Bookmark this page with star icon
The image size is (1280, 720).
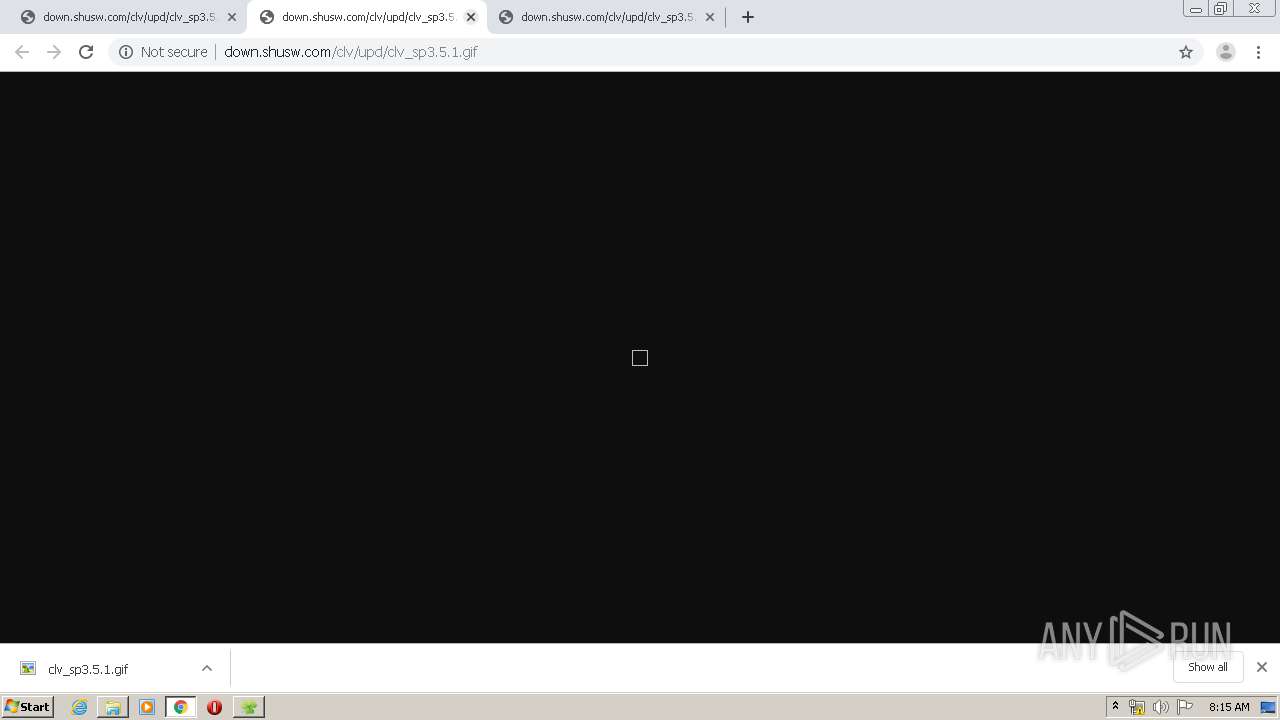1186,52
